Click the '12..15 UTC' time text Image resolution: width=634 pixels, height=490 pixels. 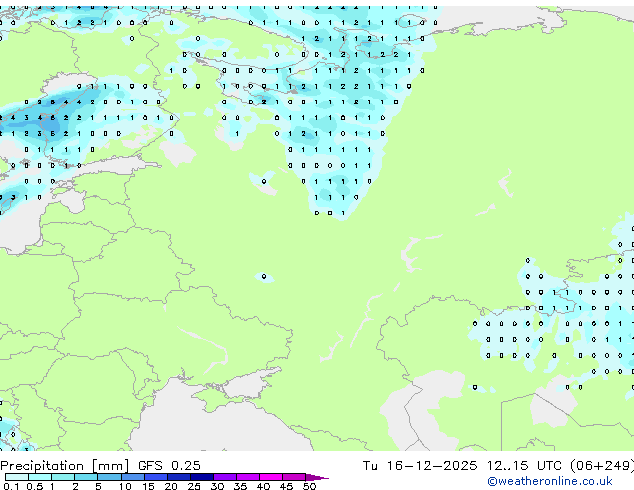click(x=524, y=466)
